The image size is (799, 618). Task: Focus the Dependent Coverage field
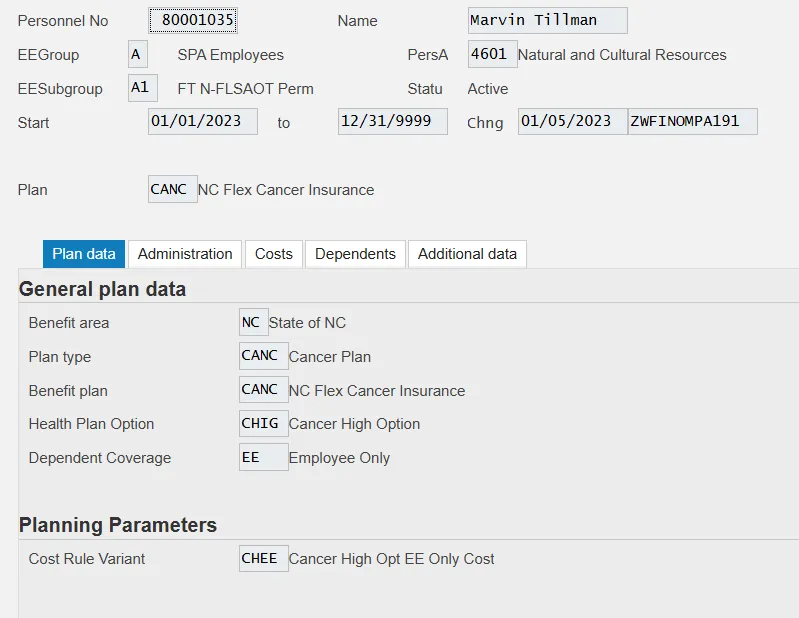coord(263,458)
